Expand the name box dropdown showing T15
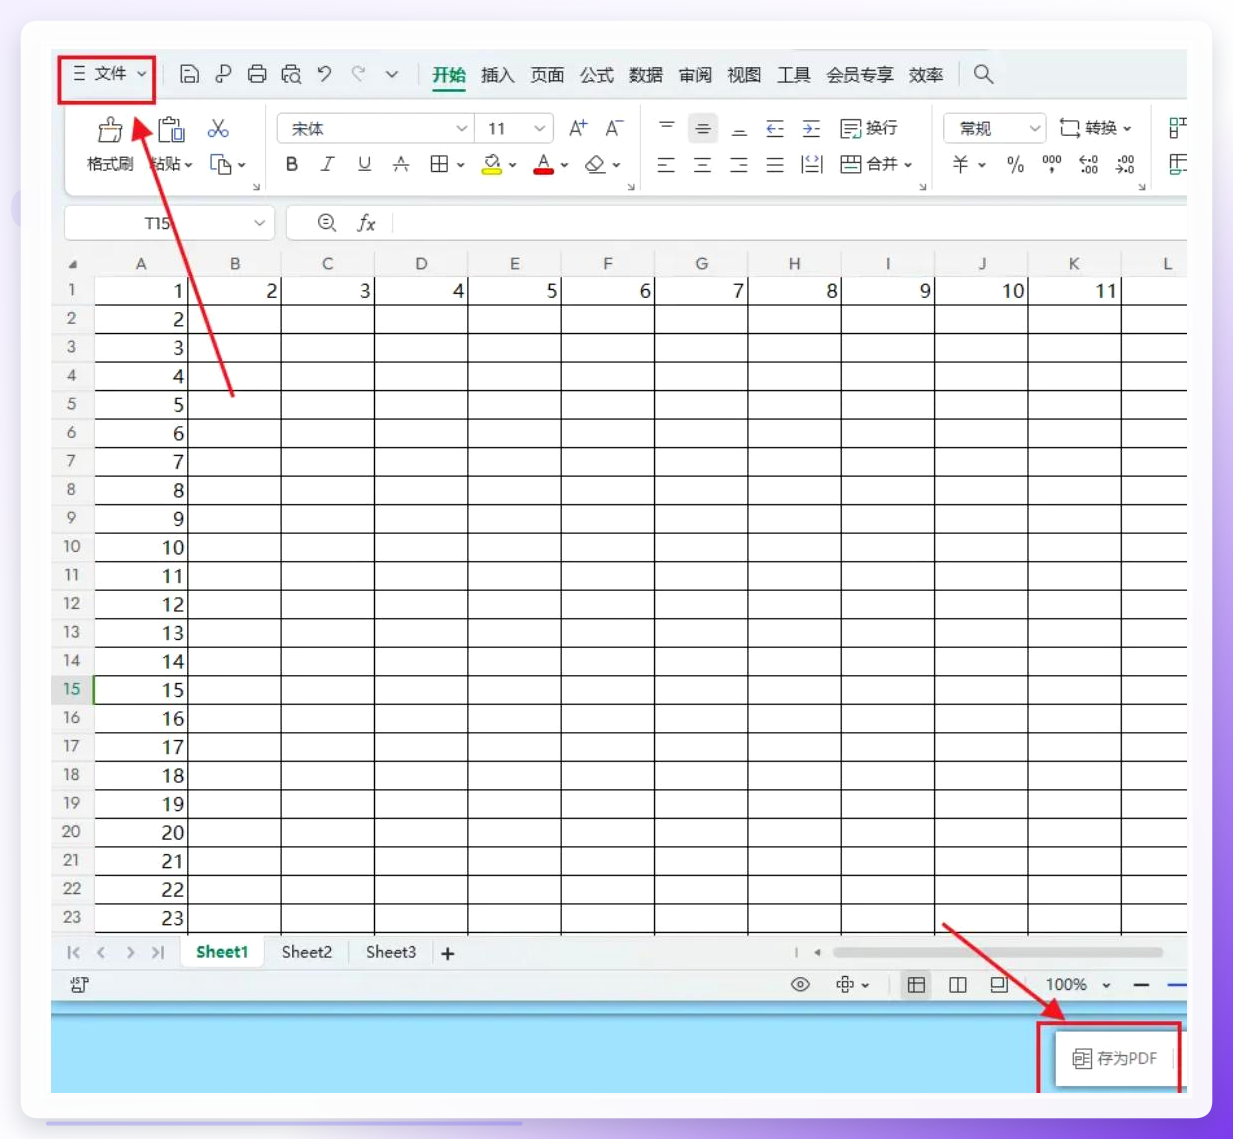The width and height of the screenshot is (1233, 1139). [x=259, y=223]
